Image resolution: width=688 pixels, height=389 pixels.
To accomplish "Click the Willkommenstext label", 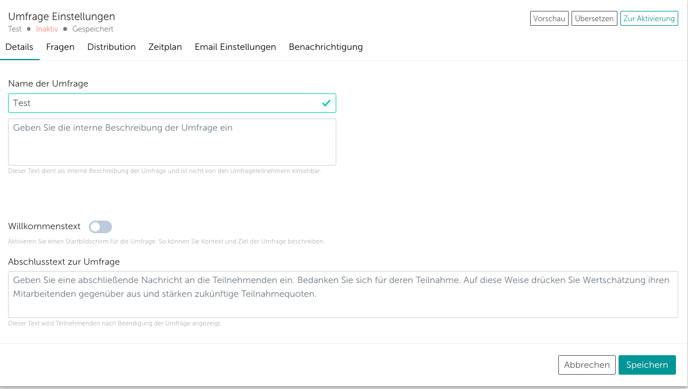I will coord(44,226).
